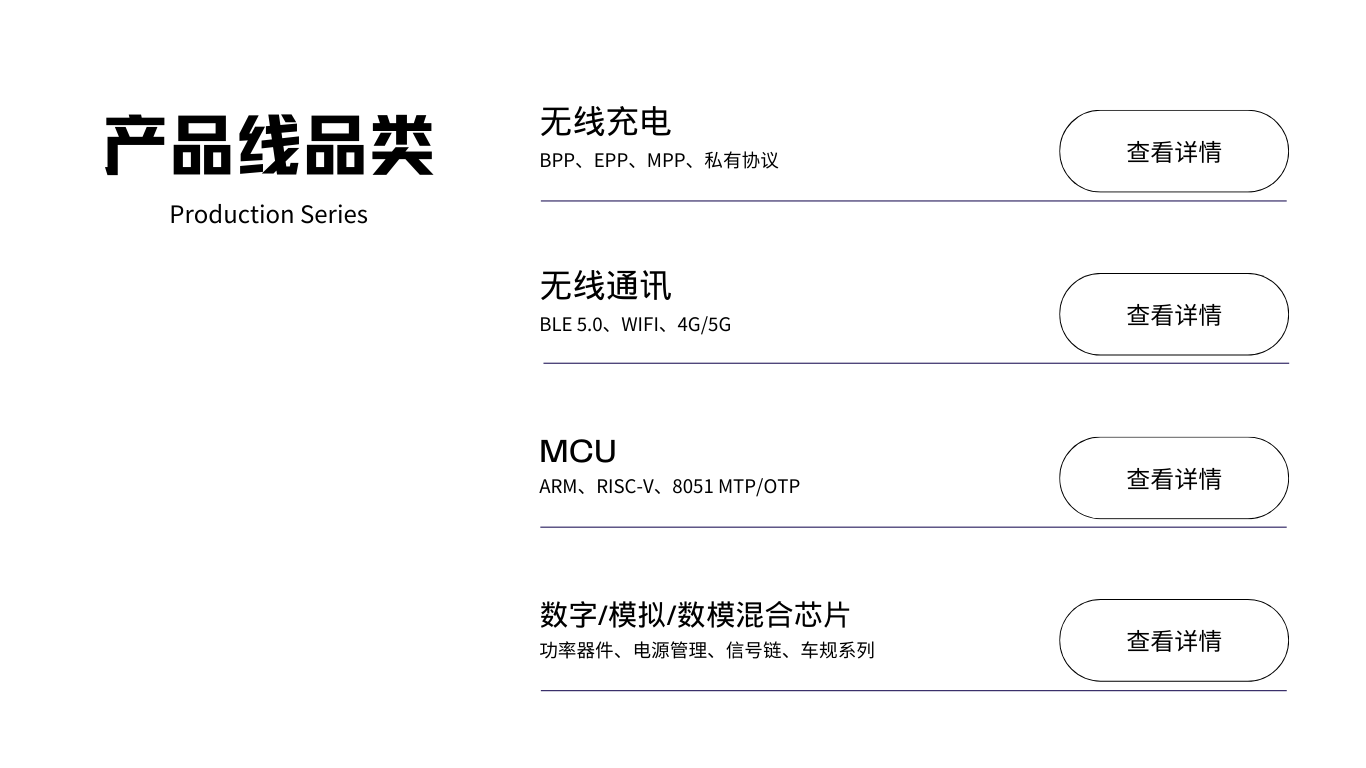Click the ARM、RISC-V、8051 MTP/OTP description
The width and height of the screenshot is (1366, 768).
click(669, 487)
